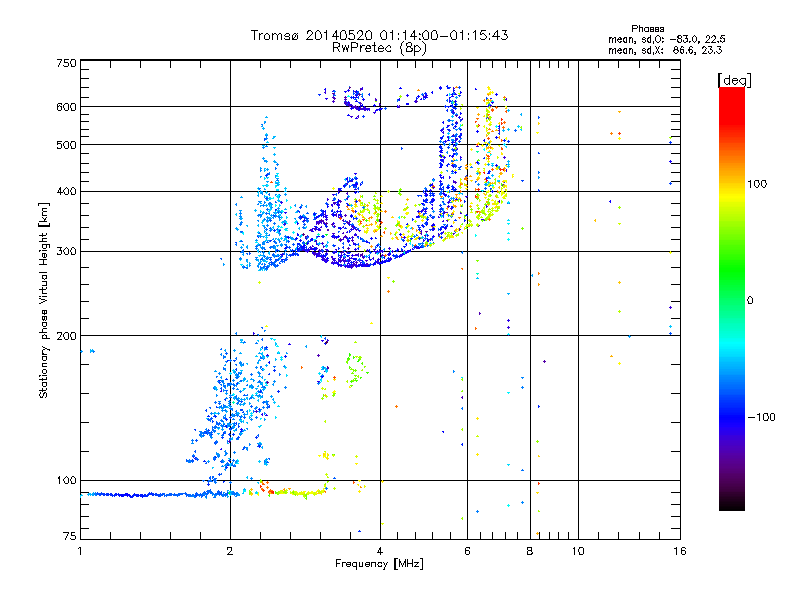The image size is (800, 600).
Task: Click the plot title 'Tromsø 20140520 01:14:00-01:15:43'
Action: (x=379, y=35)
